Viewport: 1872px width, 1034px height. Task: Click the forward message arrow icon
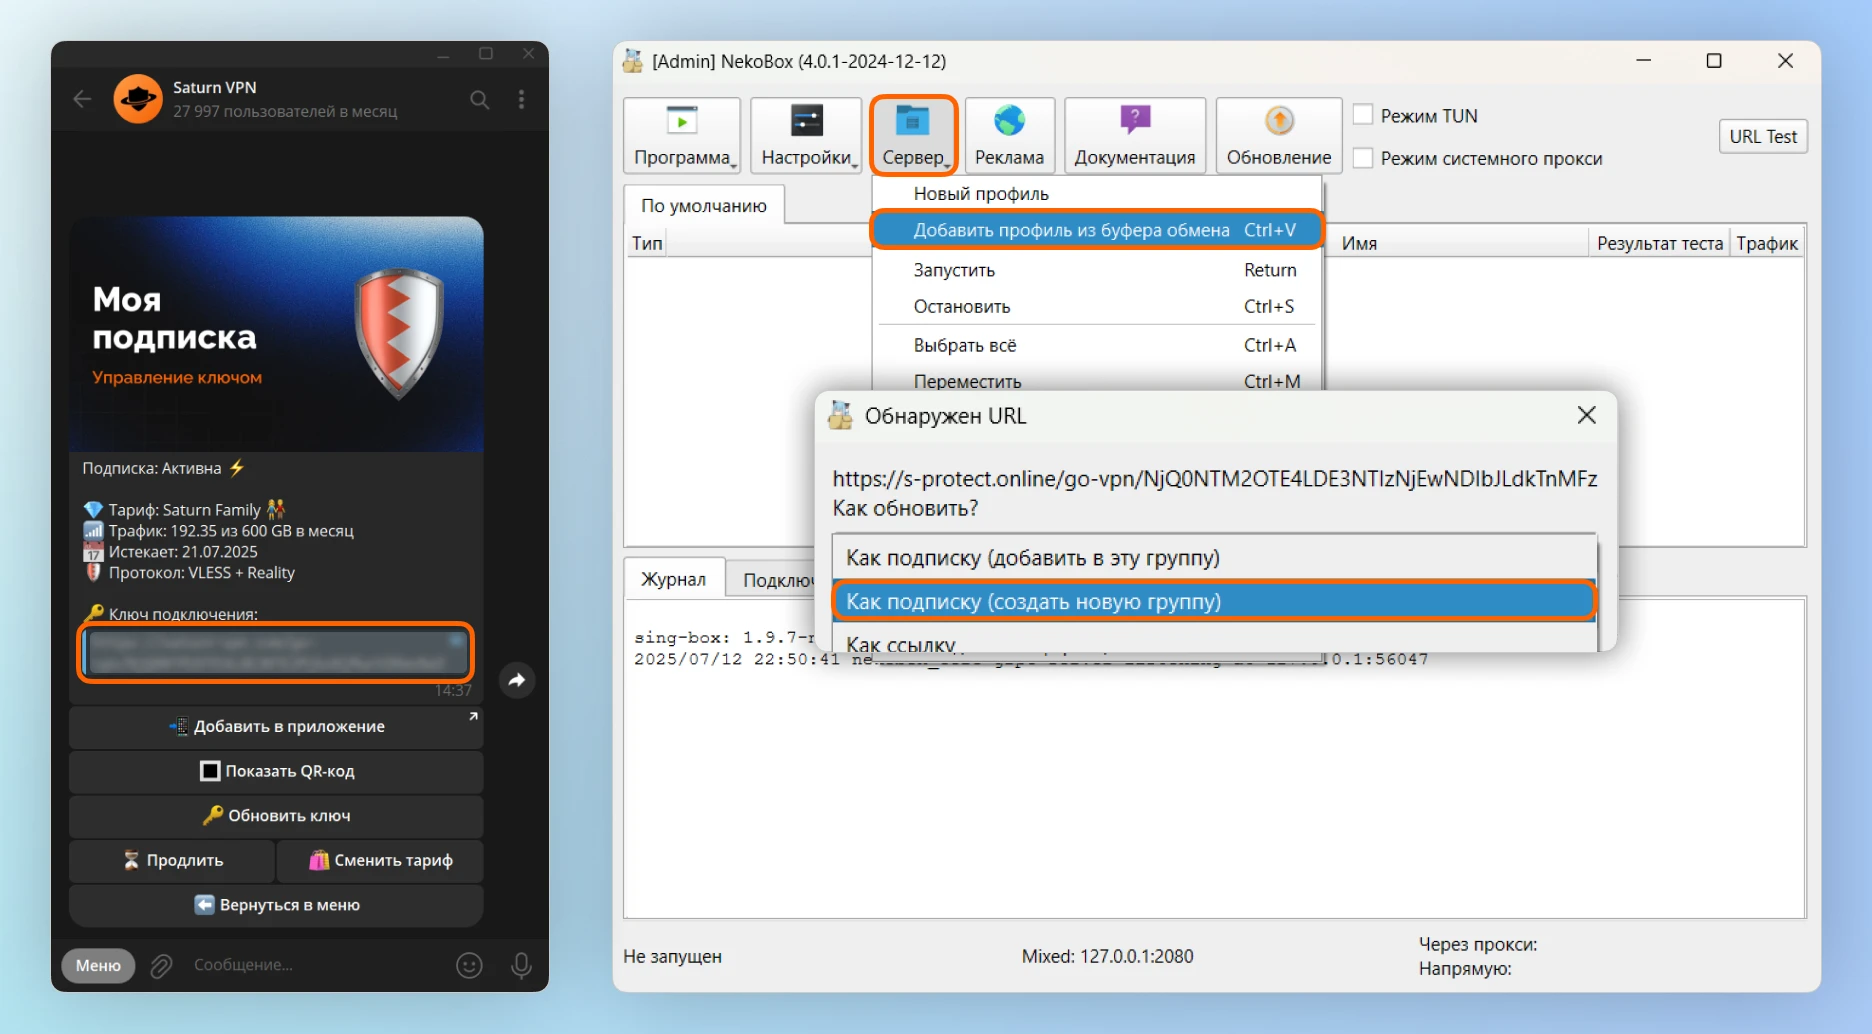[x=517, y=680]
